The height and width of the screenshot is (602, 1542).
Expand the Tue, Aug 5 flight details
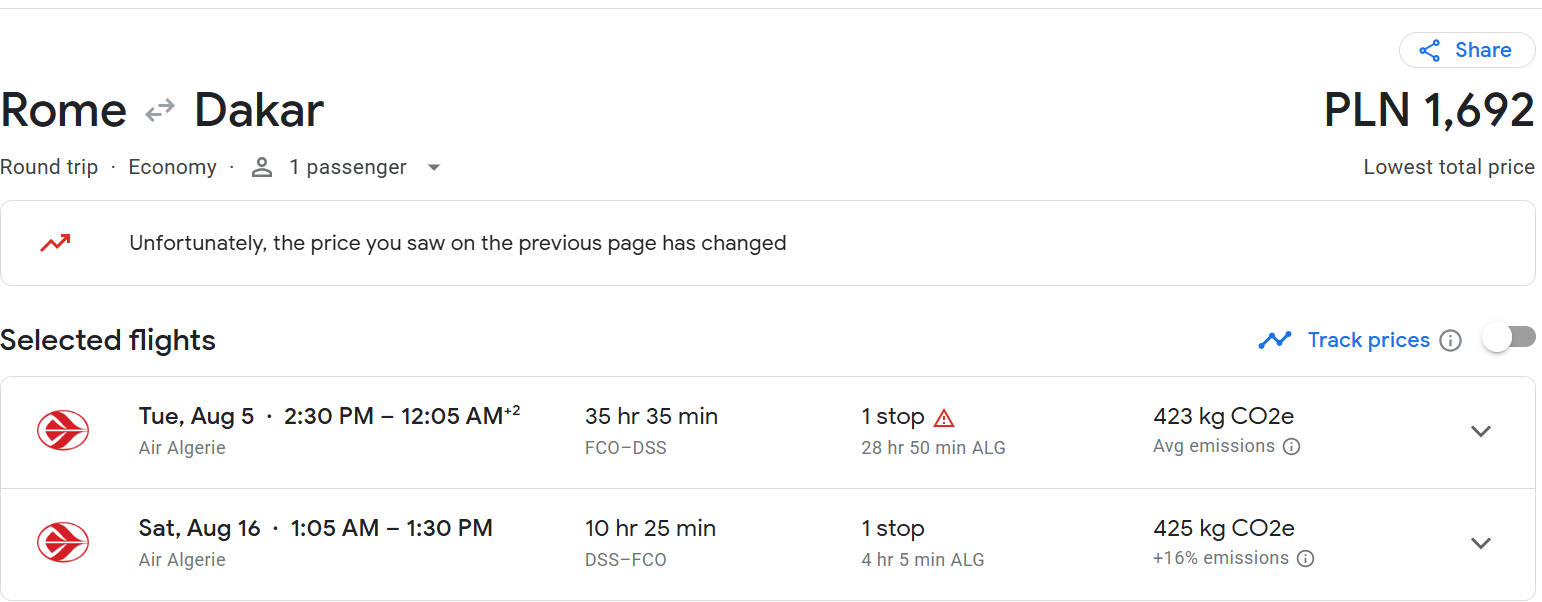pos(1481,431)
